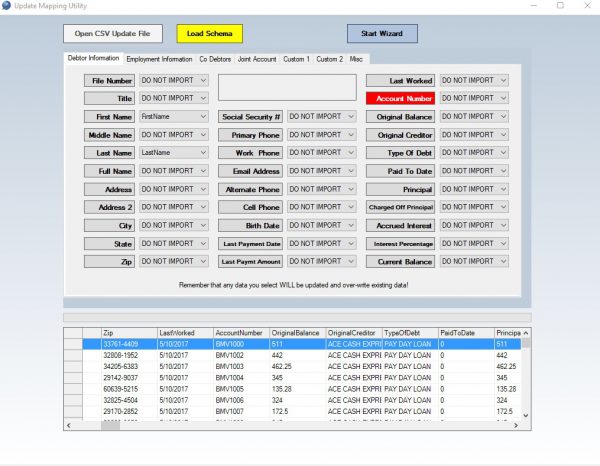This screenshot has height=466, width=600.
Task: Click the grid's horizontal scrollbar right arrow
Action: (516, 425)
